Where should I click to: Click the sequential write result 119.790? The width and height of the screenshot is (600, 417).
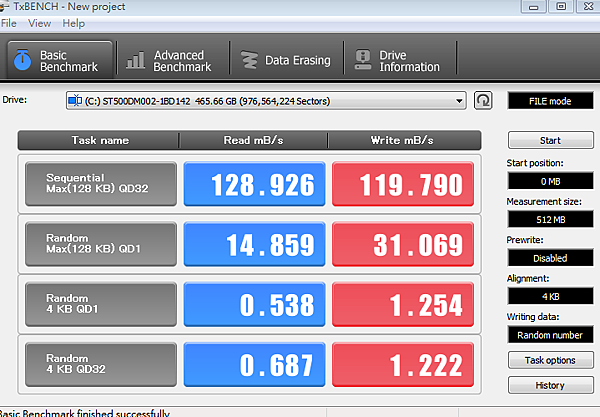click(x=403, y=184)
